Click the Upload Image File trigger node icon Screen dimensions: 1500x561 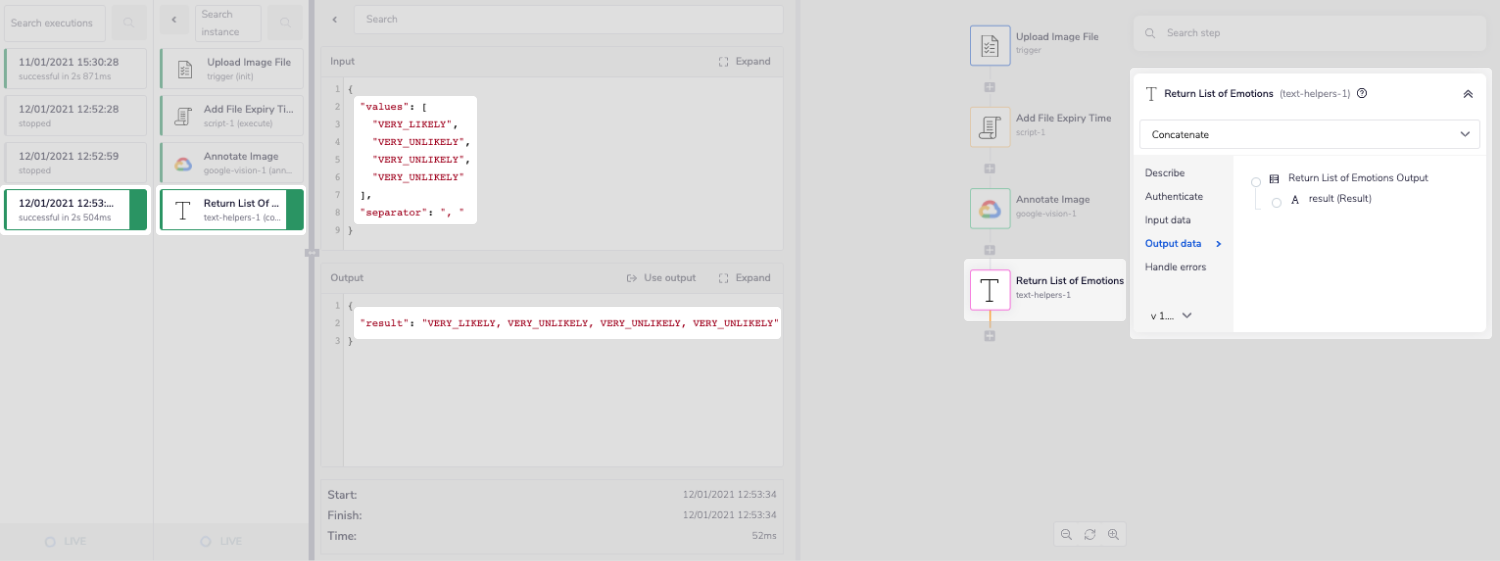click(990, 46)
